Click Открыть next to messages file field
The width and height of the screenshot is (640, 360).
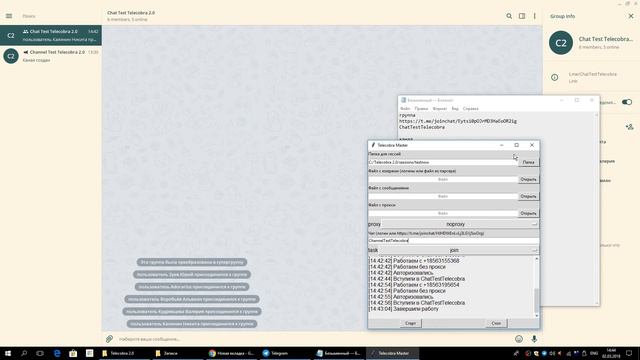pos(528,196)
